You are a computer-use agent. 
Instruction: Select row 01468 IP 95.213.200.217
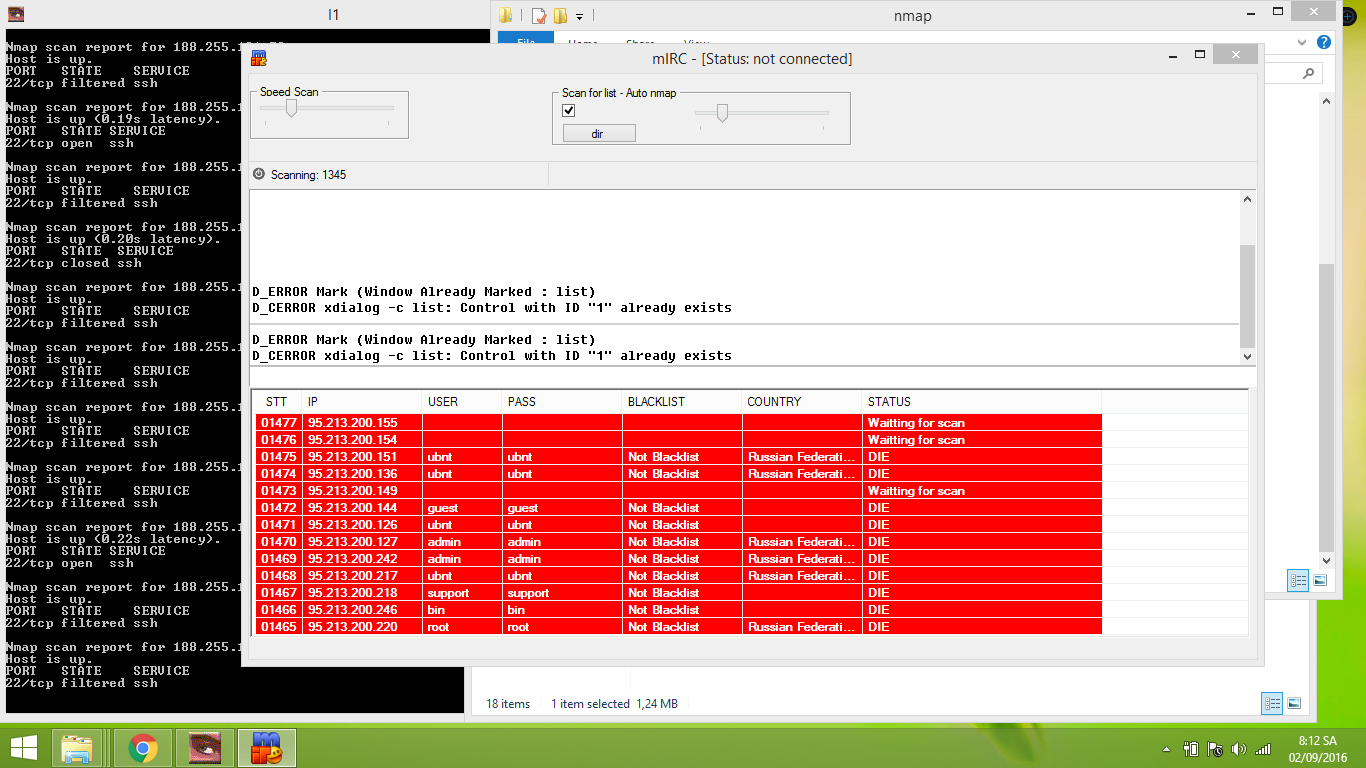click(x=678, y=576)
